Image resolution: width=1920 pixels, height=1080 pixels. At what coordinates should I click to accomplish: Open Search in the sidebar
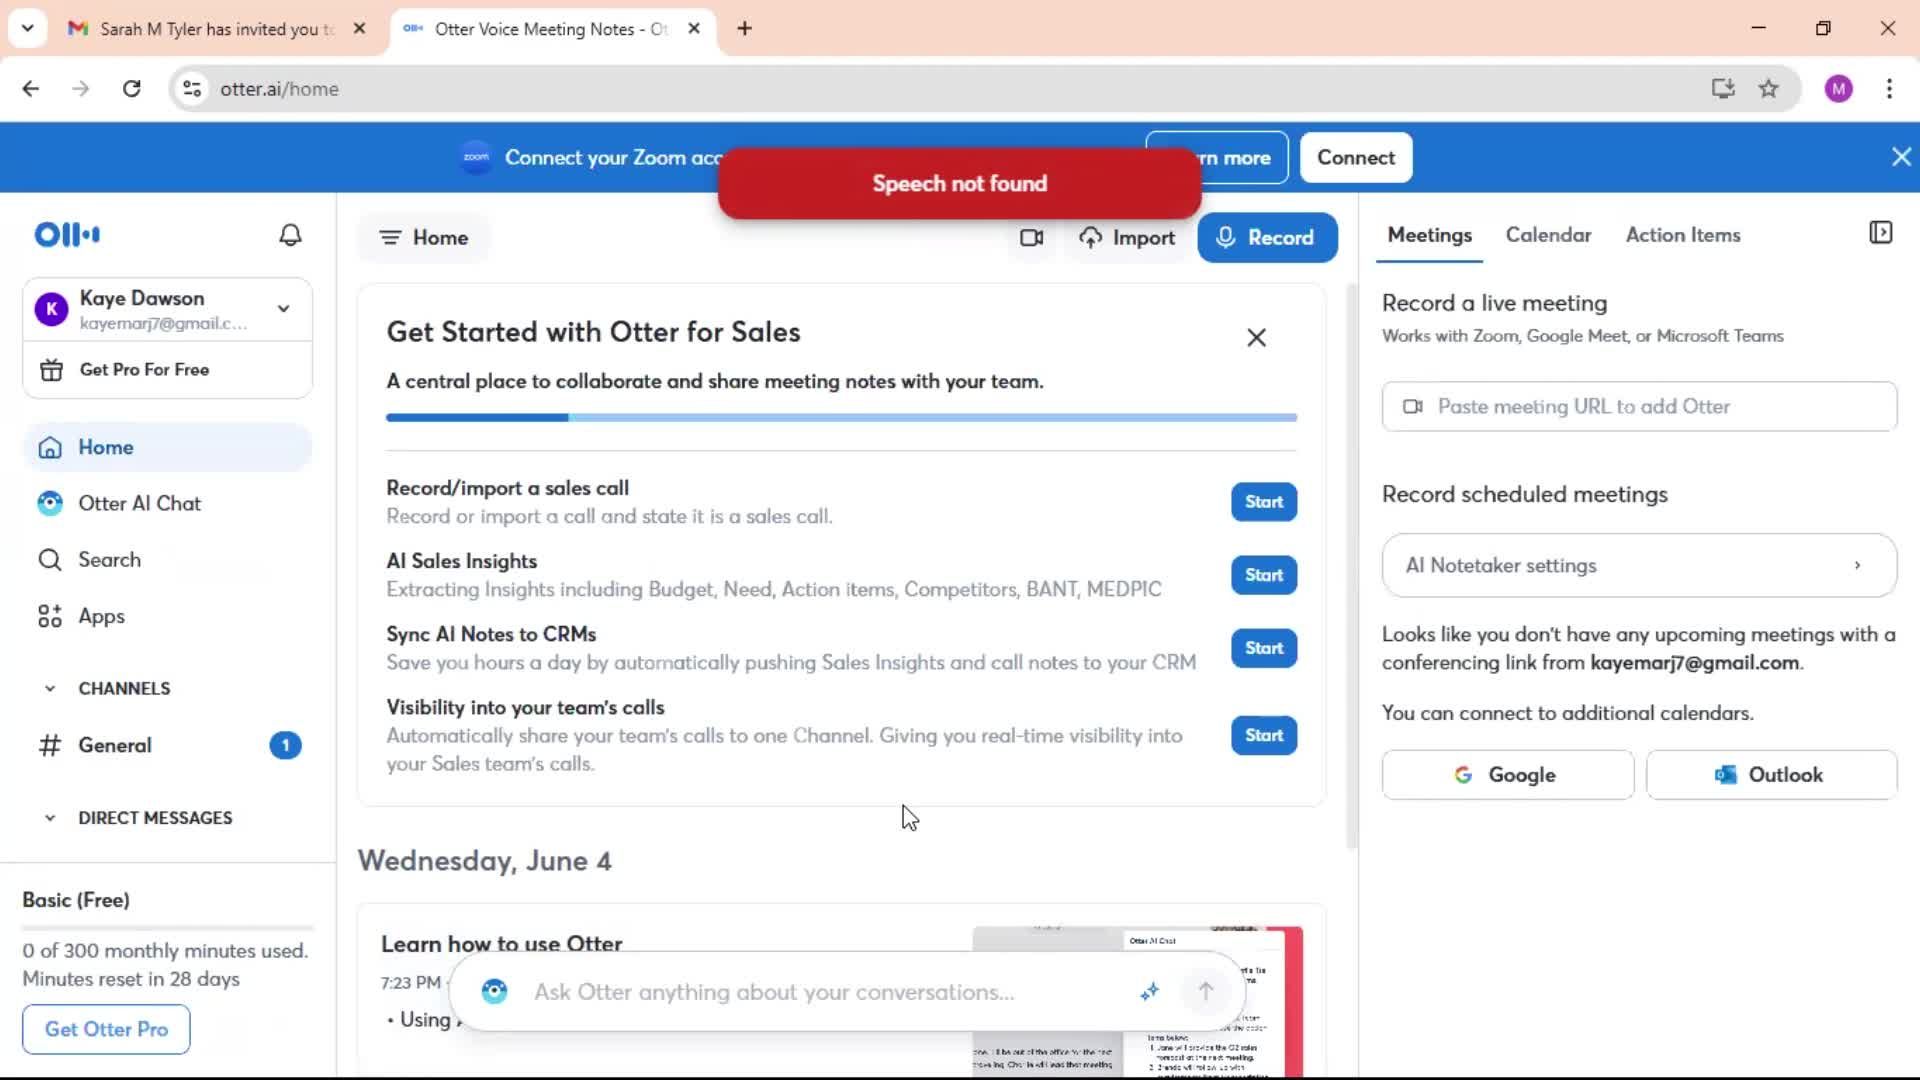[167, 560]
